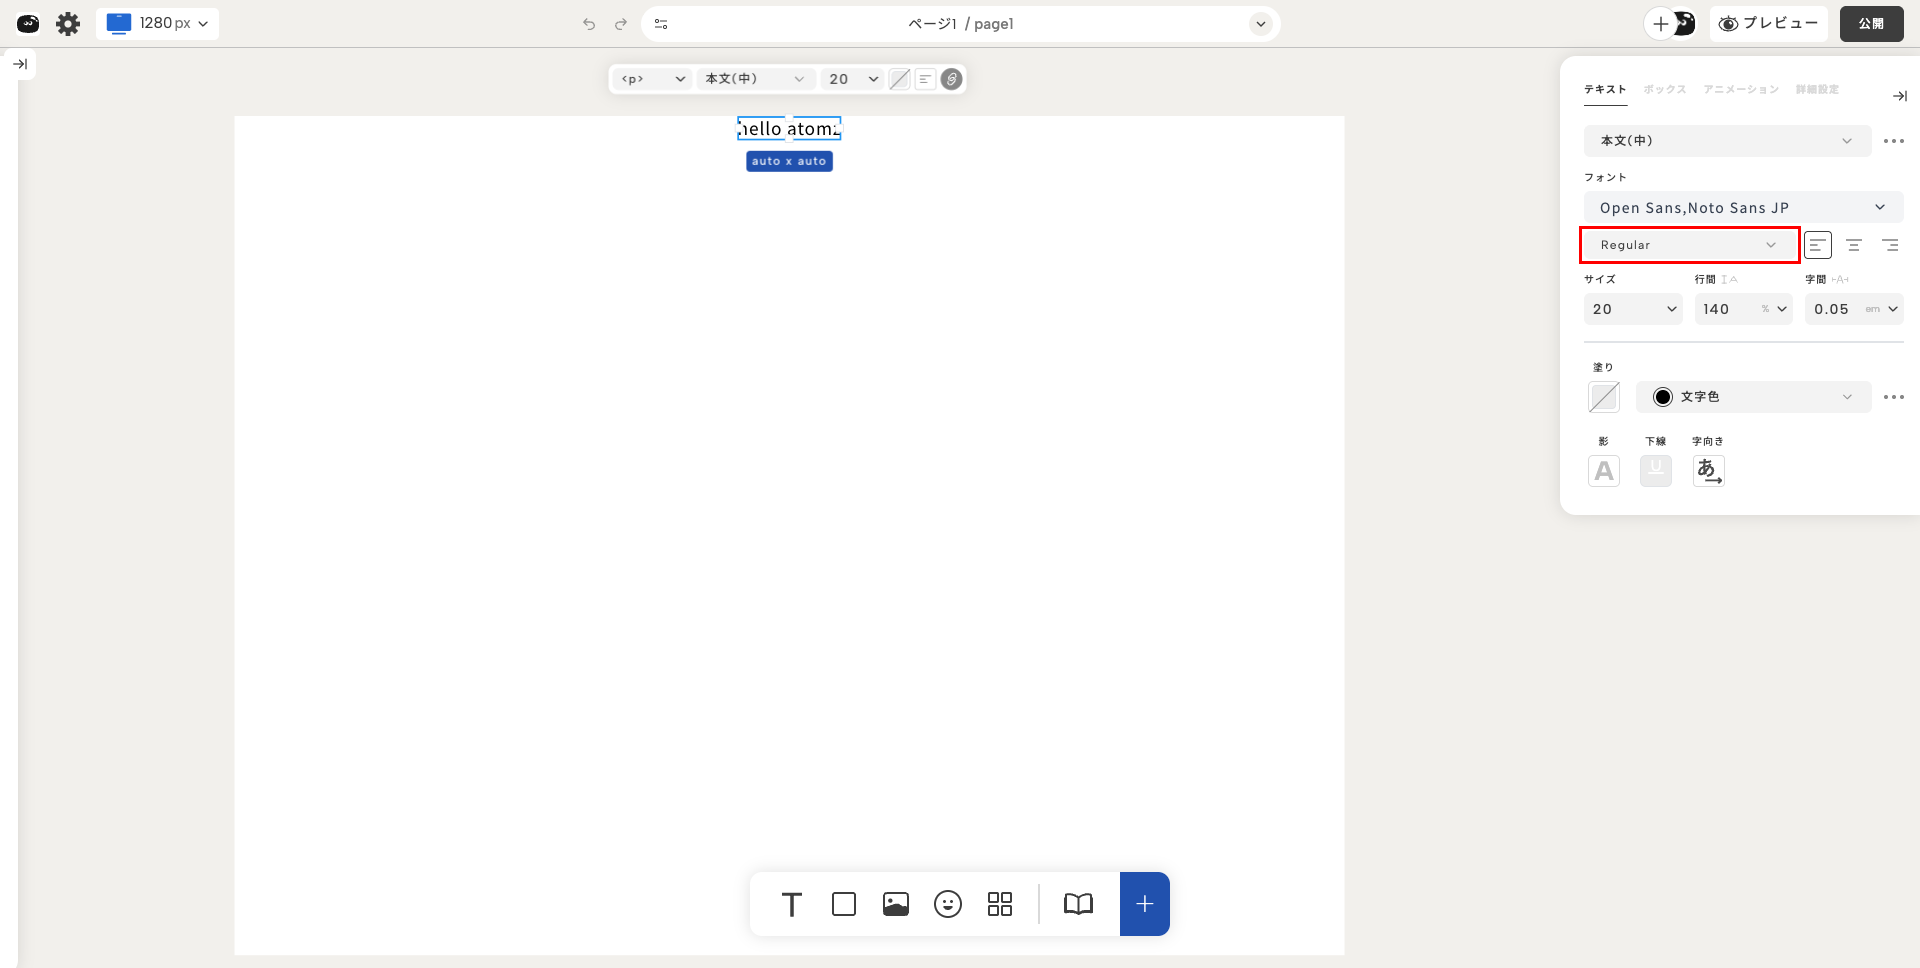Select the Text tool in bottom toolbar
The width and height of the screenshot is (1920, 968).
coord(791,904)
